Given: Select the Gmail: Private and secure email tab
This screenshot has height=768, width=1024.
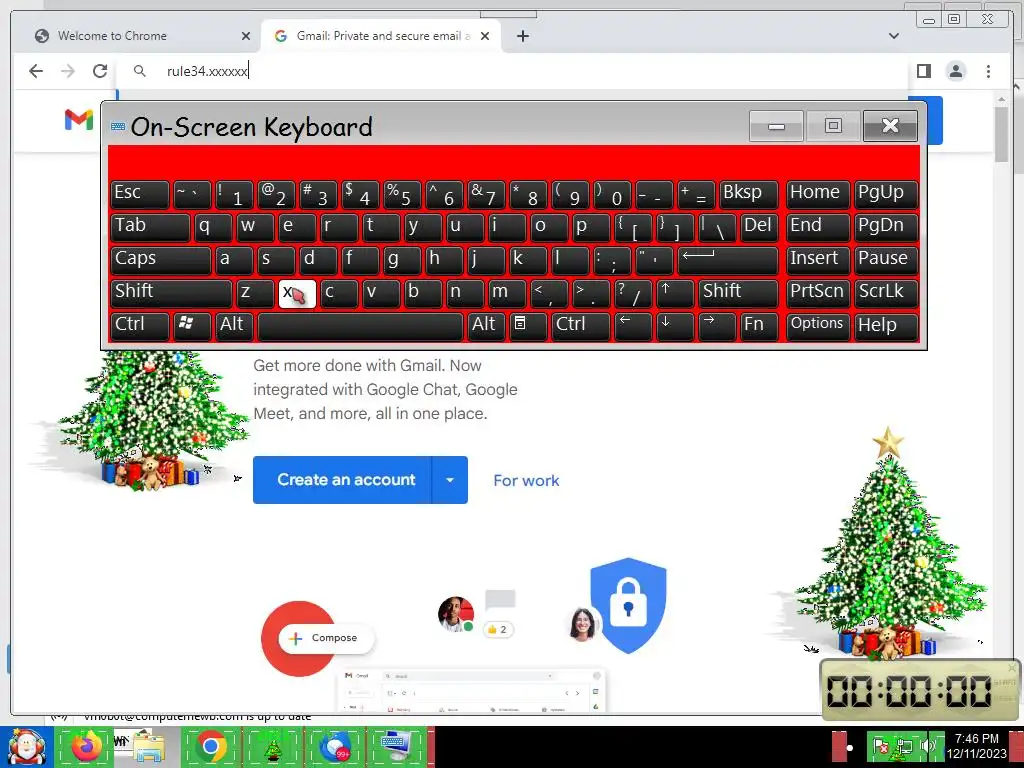Looking at the screenshot, I should (381, 36).
